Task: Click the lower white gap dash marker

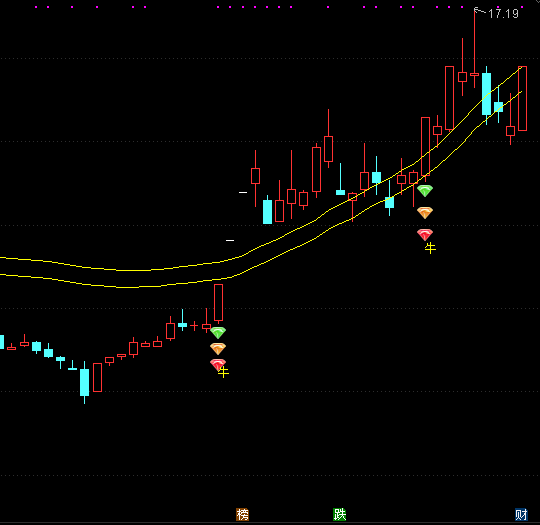Action: (x=230, y=240)
